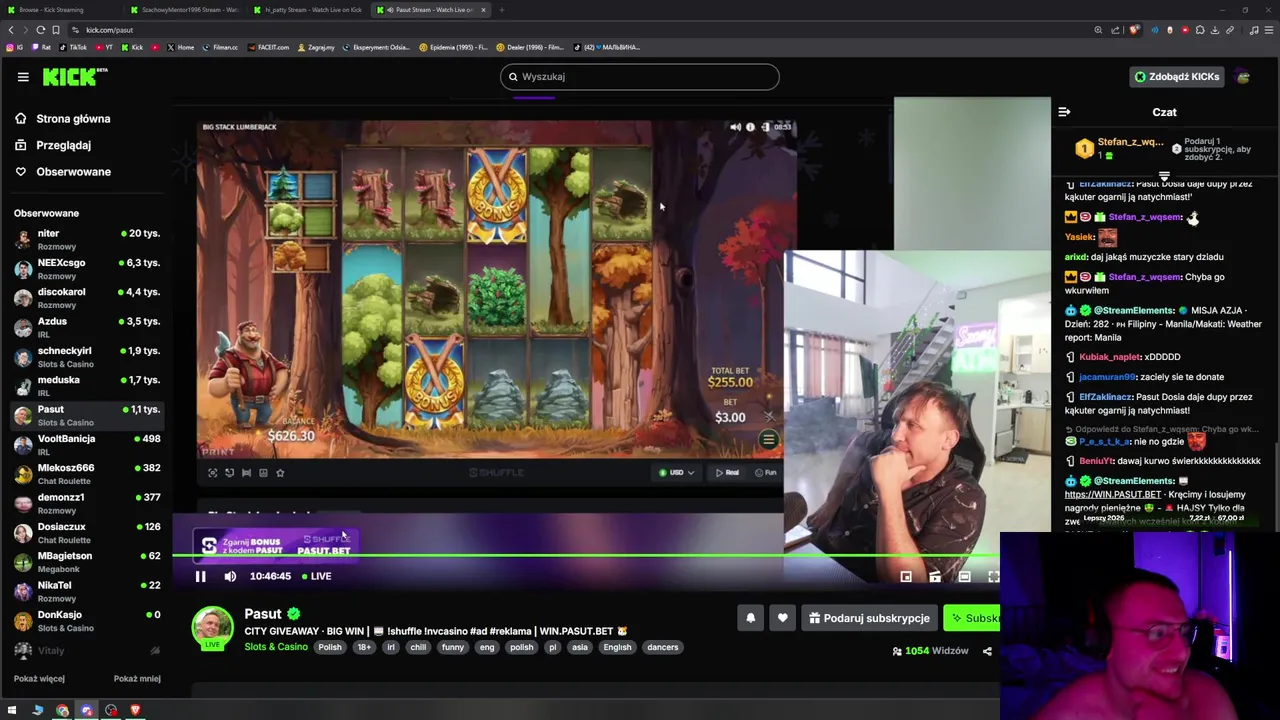Open demonzz1 channel in followed list
This screenshot has height=720, width=1280.
pos(85,502)
